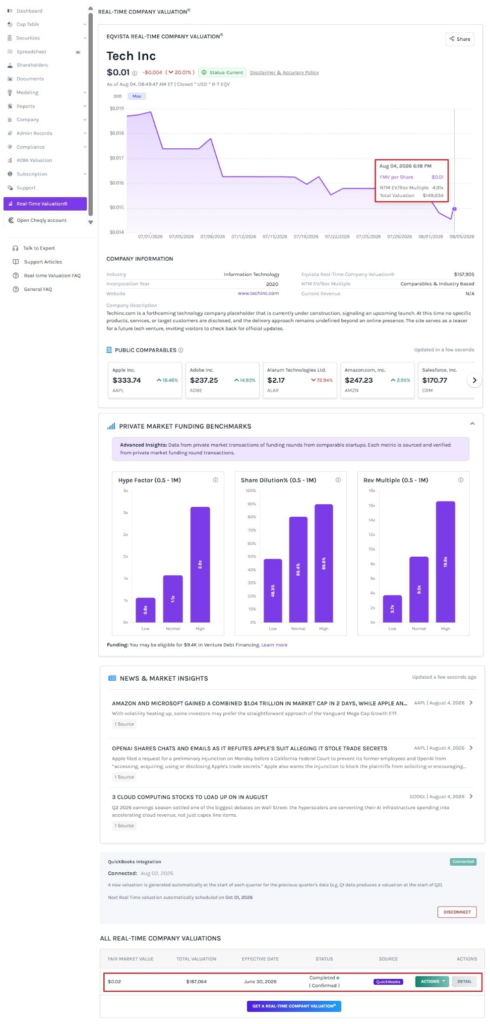Click the sidebar scrollbar down arrow
The width and height of the screenshot is (490, 1024).
tap(91, 223)
